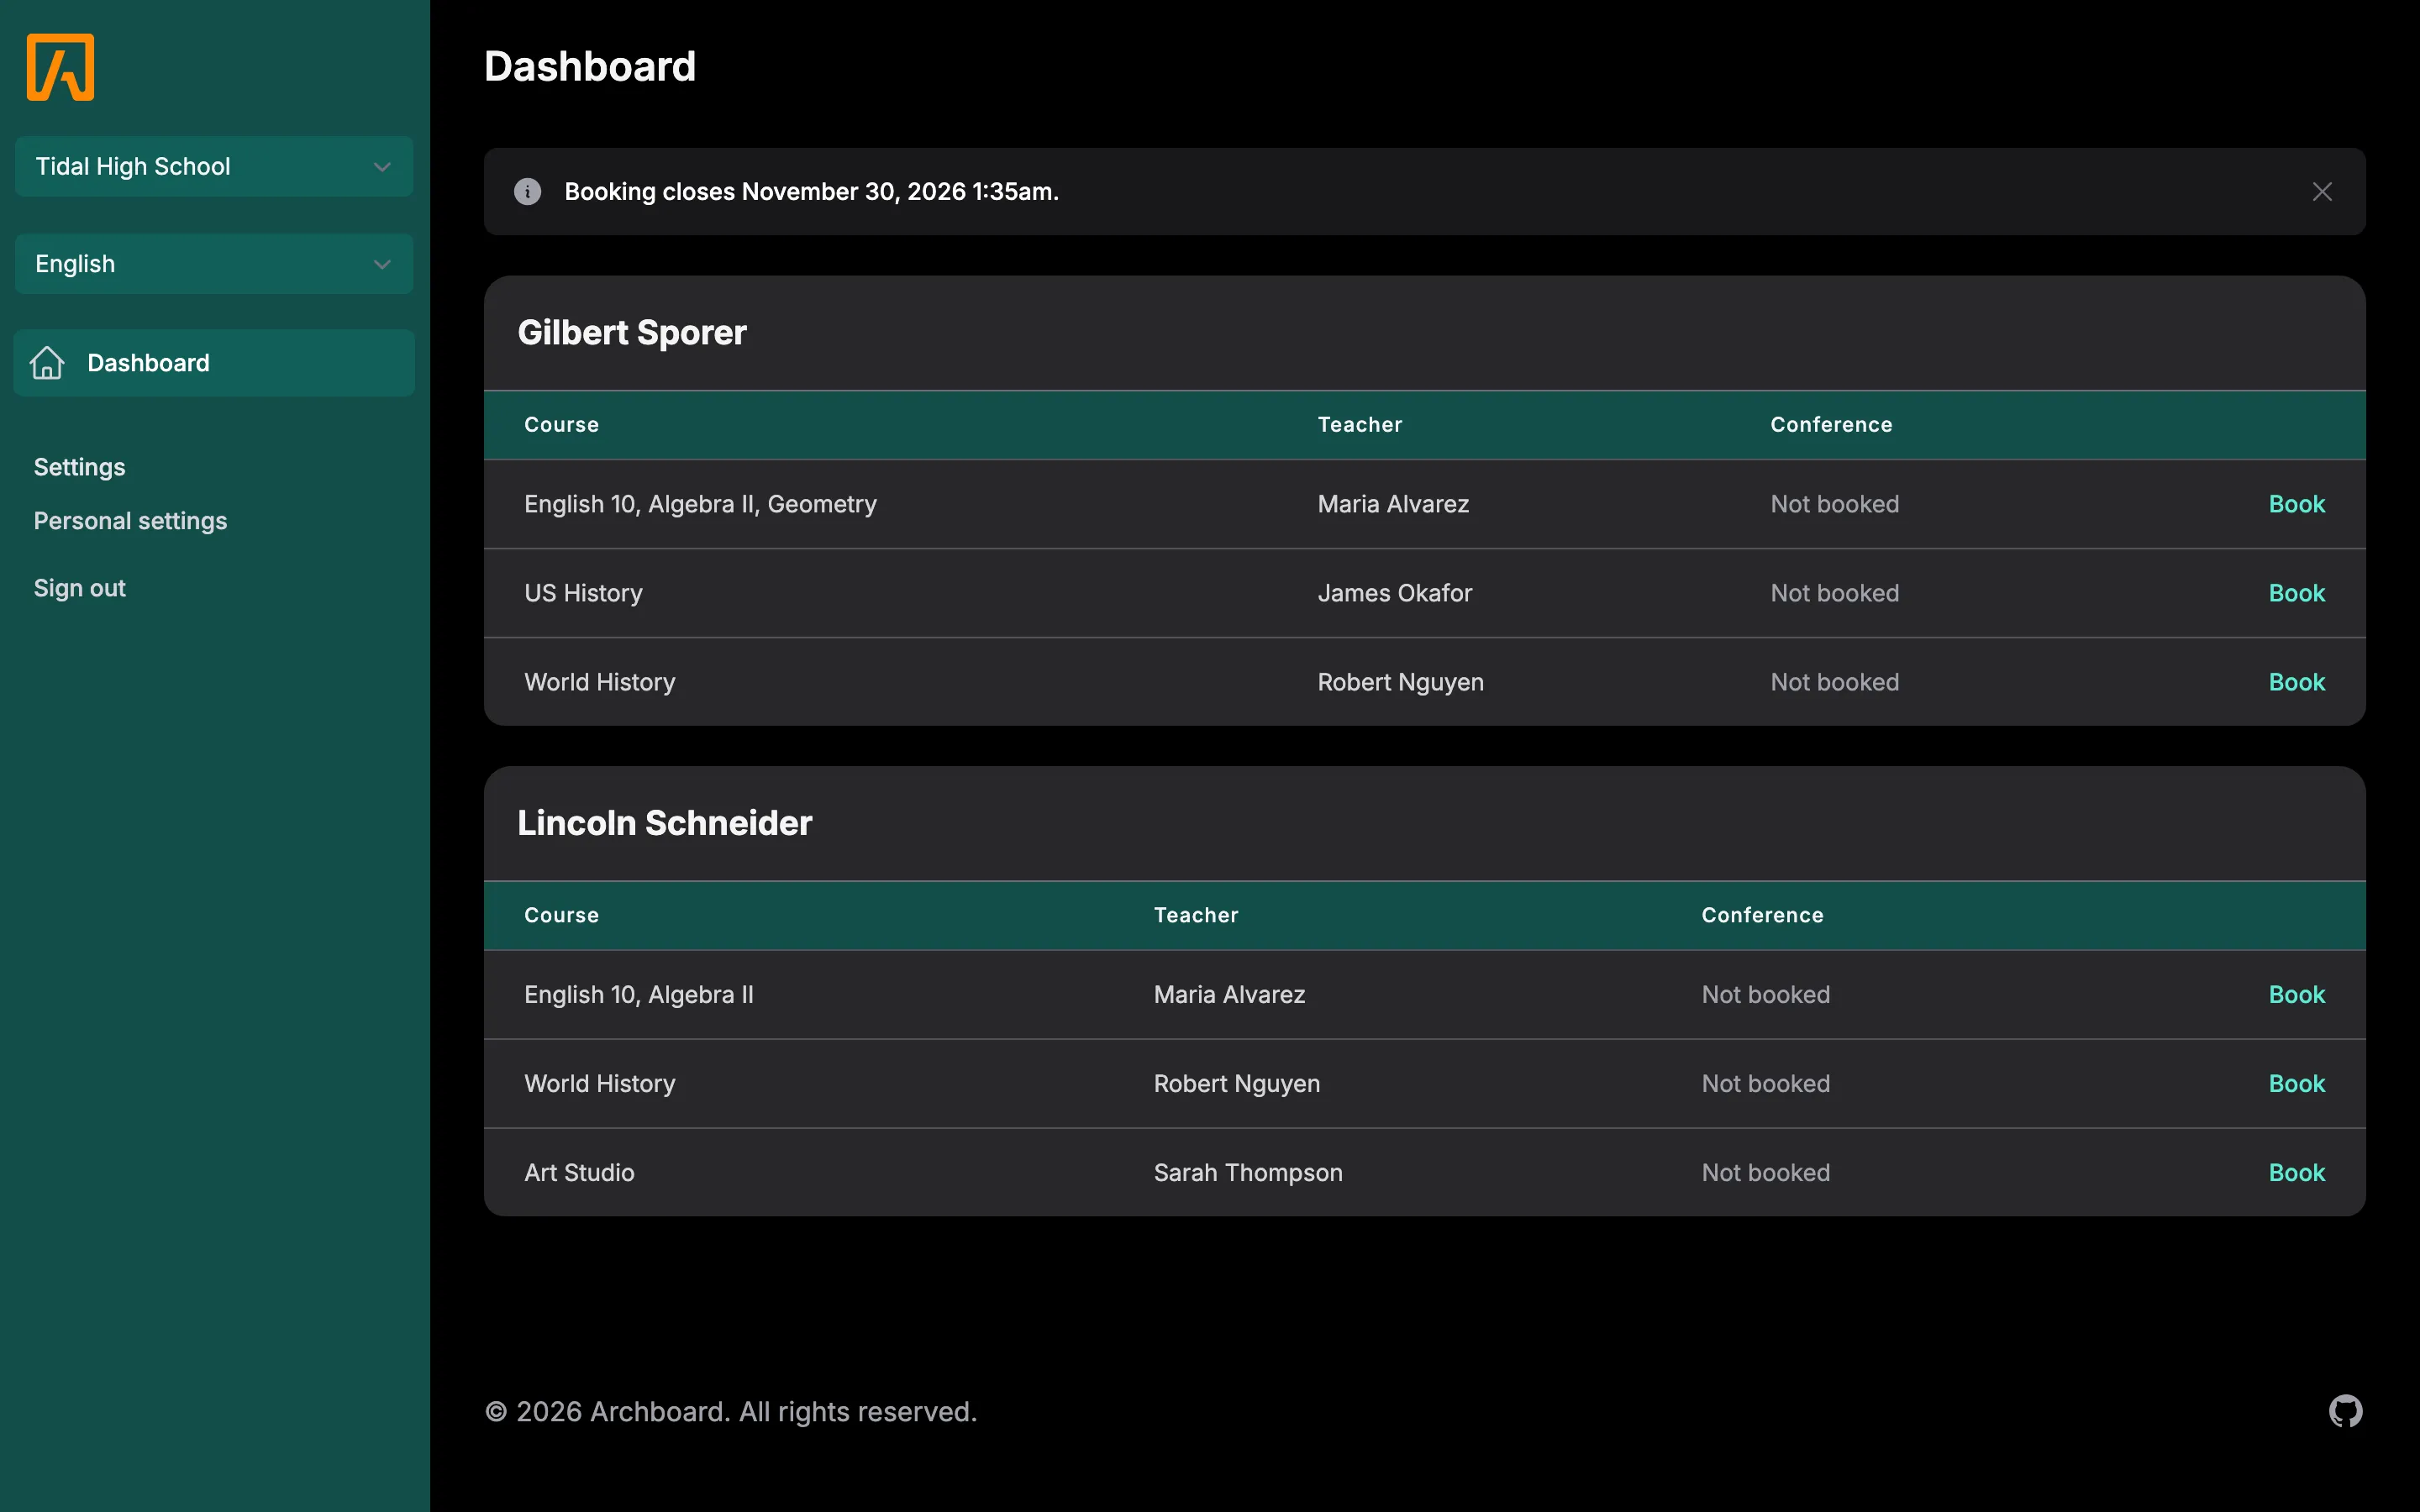The width and height of the screenshot is (2420, 1512).
Task: Go to Dashboard in sidebar
Action: [214, 363]
